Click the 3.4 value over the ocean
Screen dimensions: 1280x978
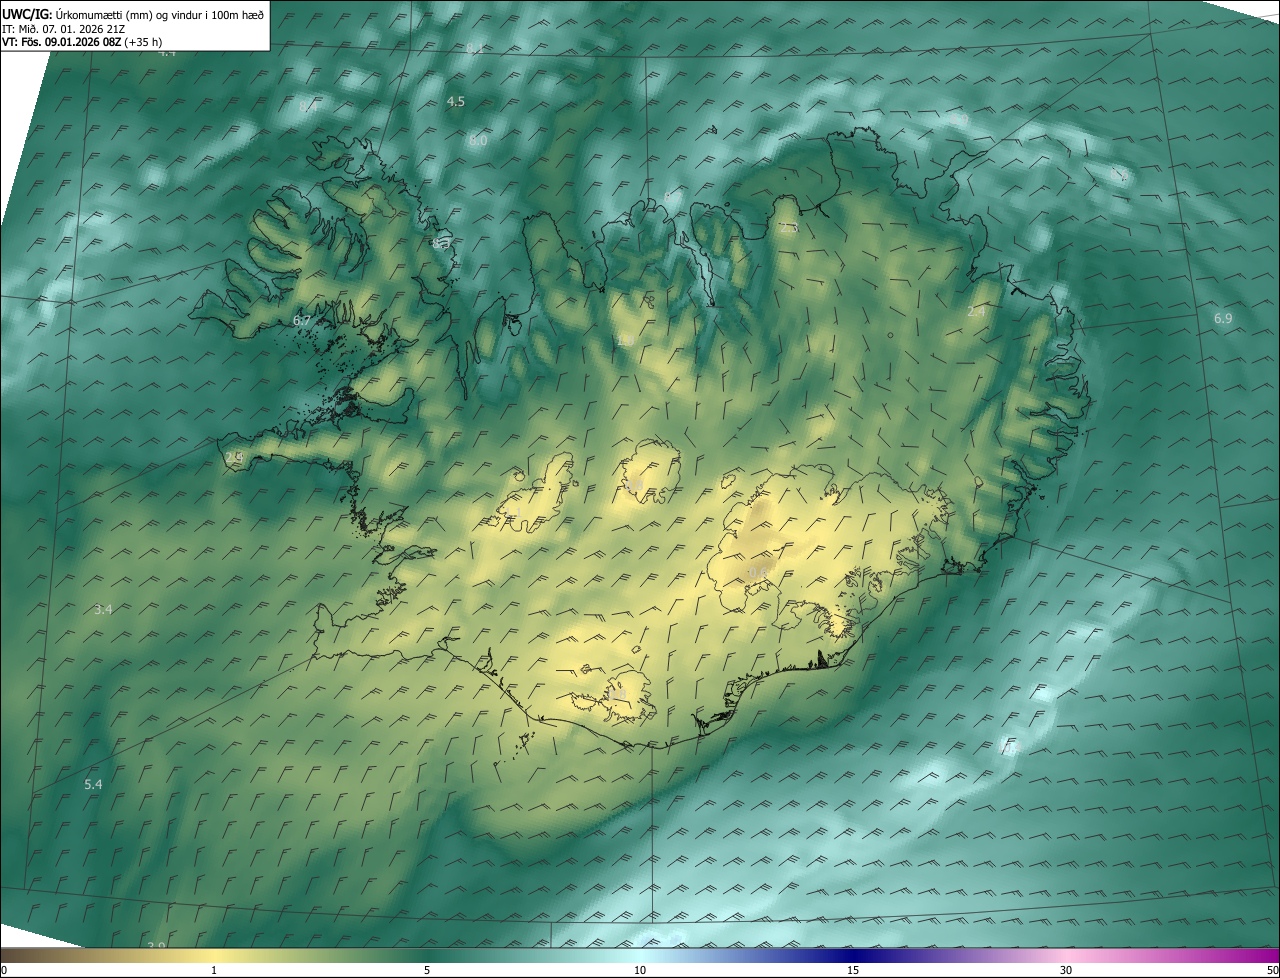103,609
